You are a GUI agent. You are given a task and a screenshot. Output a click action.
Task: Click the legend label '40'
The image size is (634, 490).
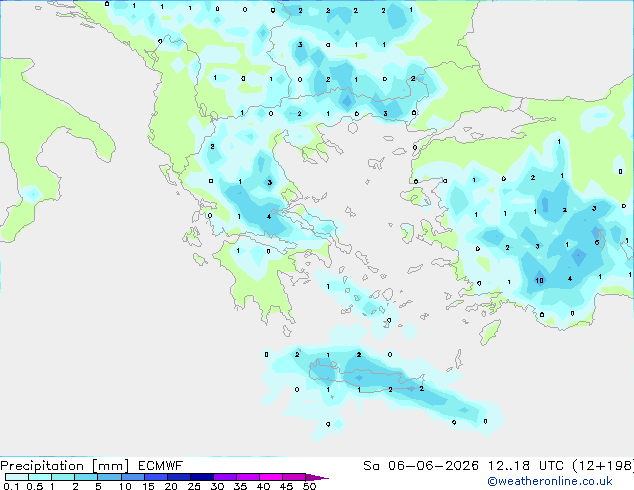pyautogui.click(x=263, y=486)
